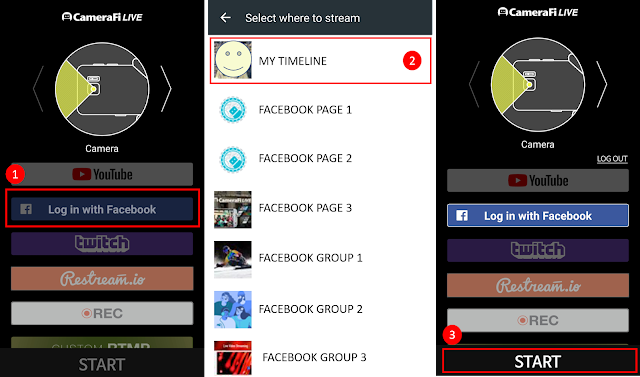Viewport: 640px width, 377px height.
Task: Click the camera source dial on right screen
Action: point(538,84)
